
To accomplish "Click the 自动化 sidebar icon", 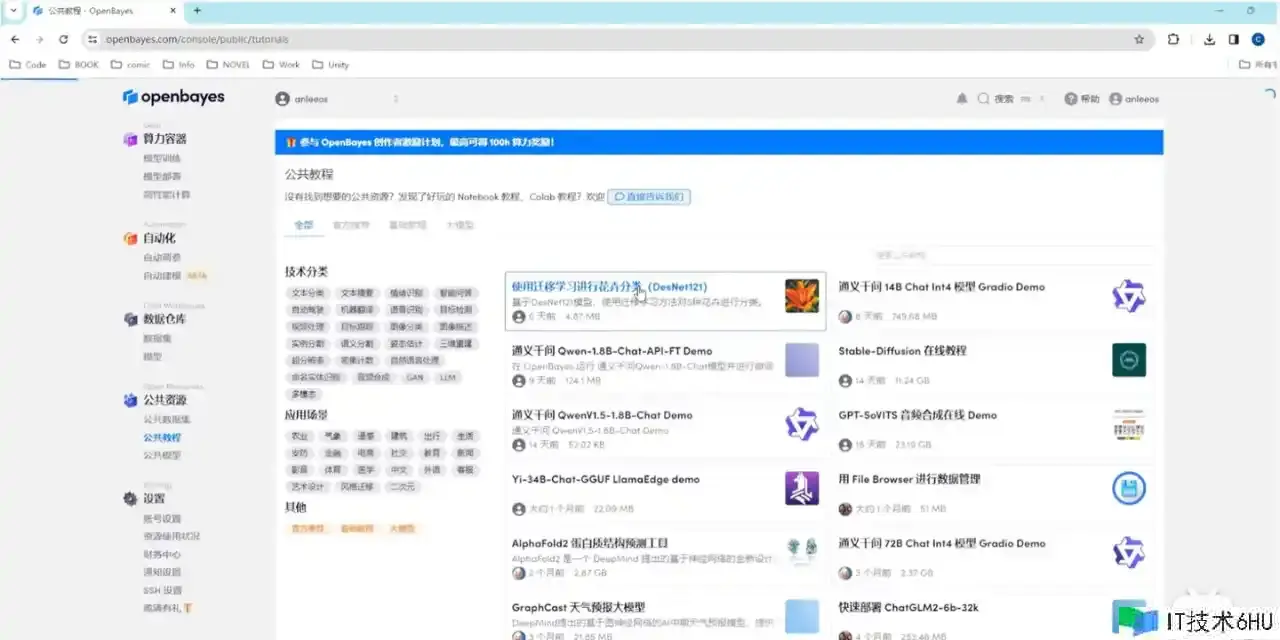I will (130, 239).
